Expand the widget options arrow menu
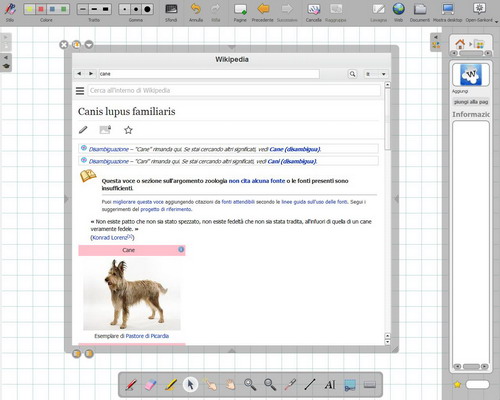500x400 pixels. click(89, 44)
